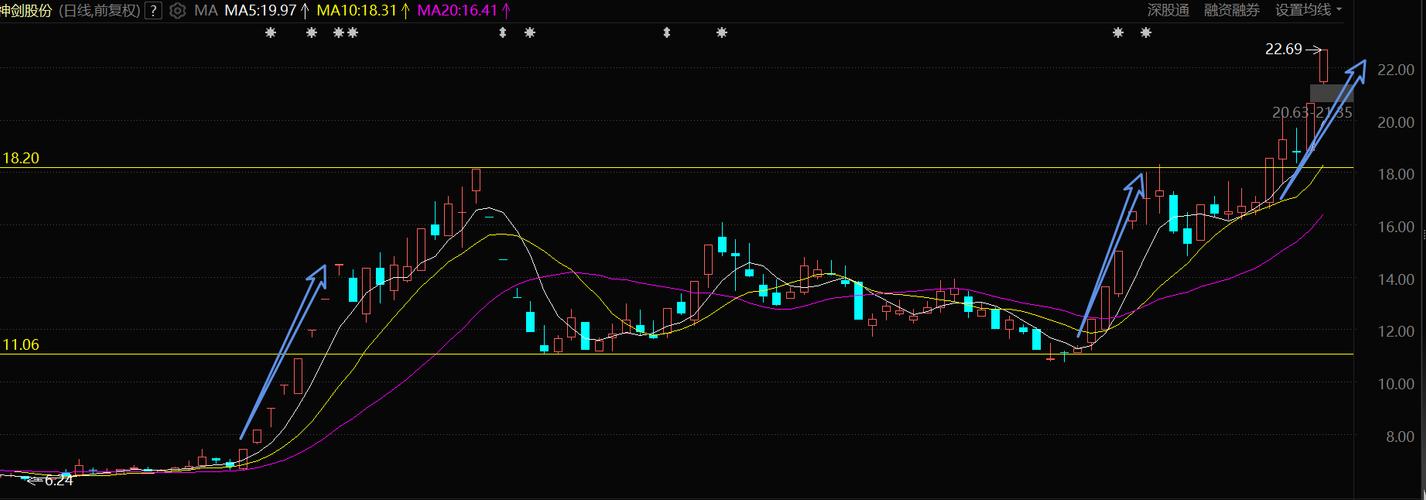Click the 20.00 price axis label
Screen dimensions: 1426x500
[1395, 122]
